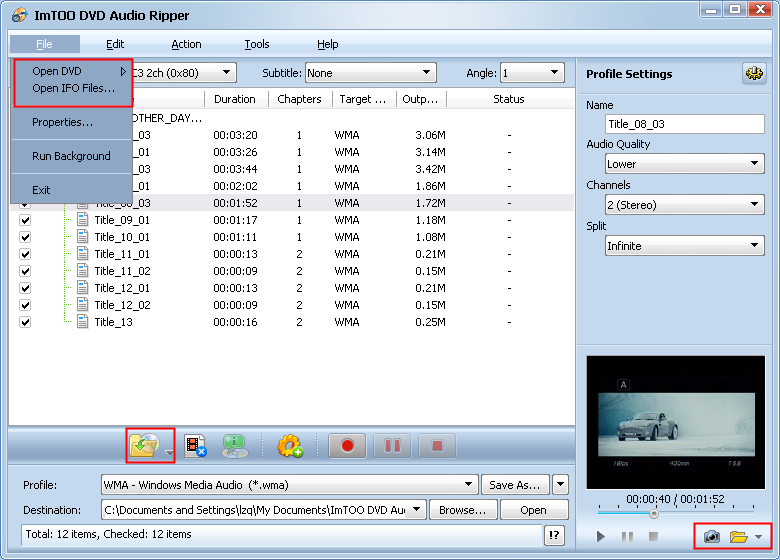Take a snapshot with the camera icon
Image resolution: width=780 pixels, height=560 pixels.
(x=712, y=537)
